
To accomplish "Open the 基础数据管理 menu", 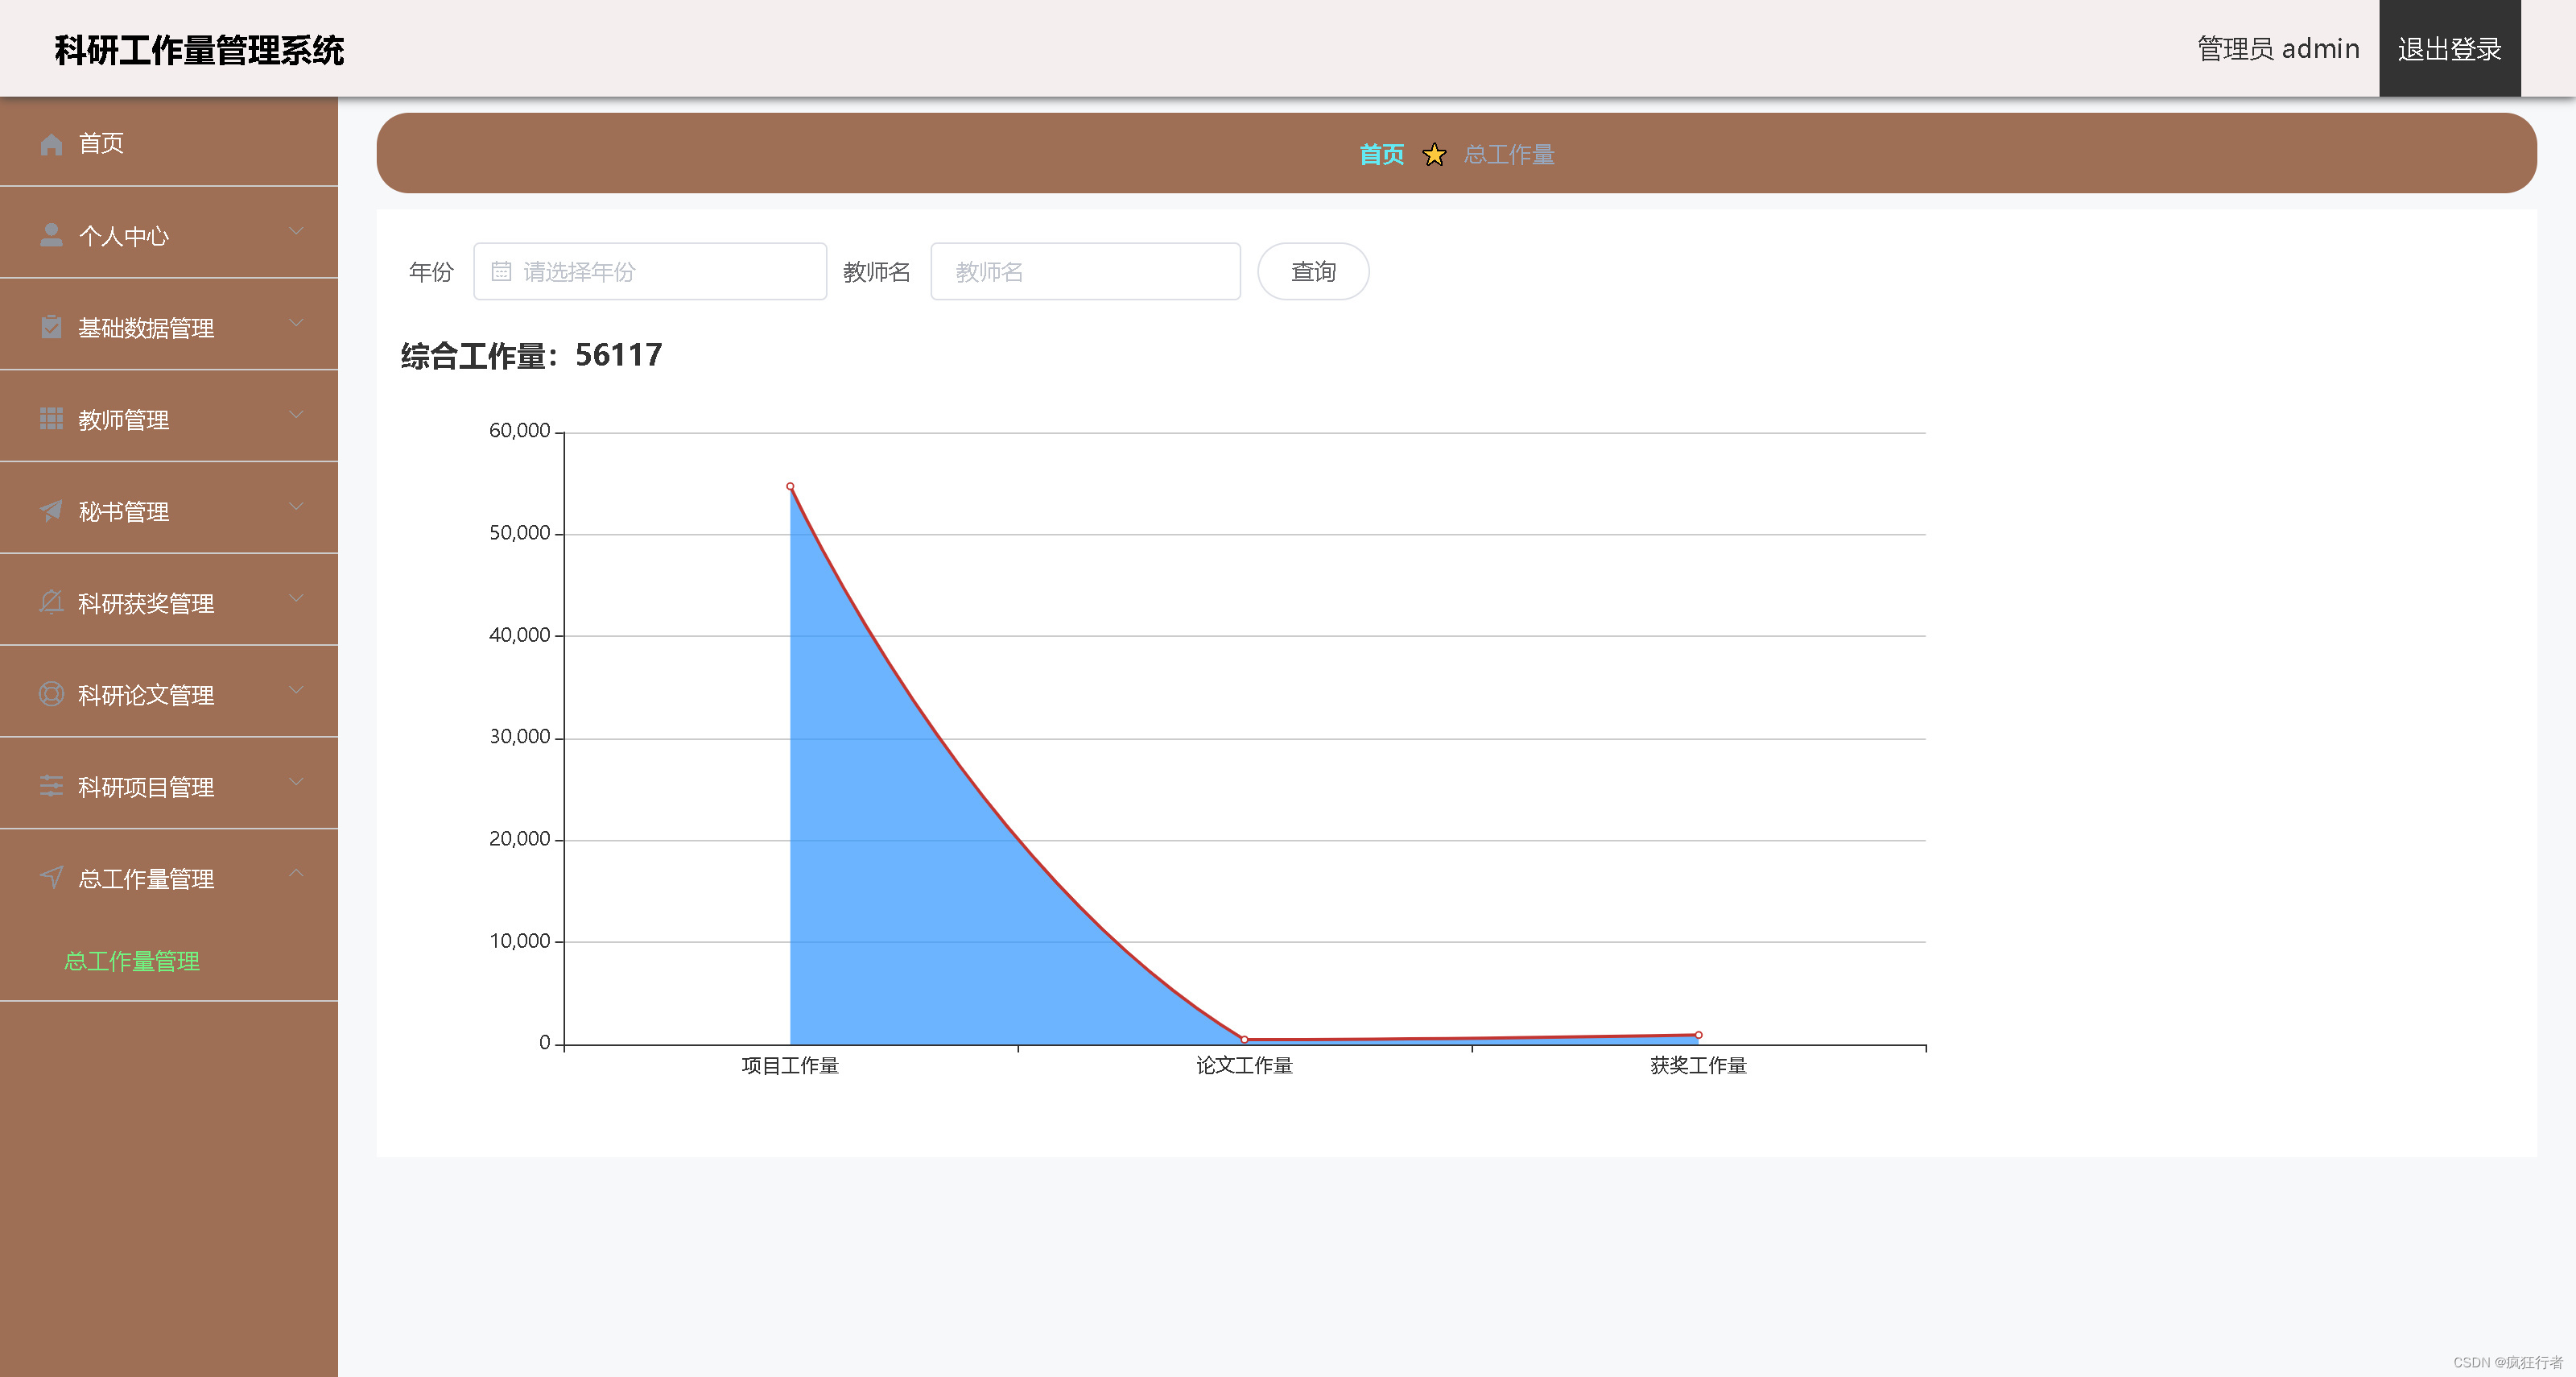I will [x=169, y=327].
